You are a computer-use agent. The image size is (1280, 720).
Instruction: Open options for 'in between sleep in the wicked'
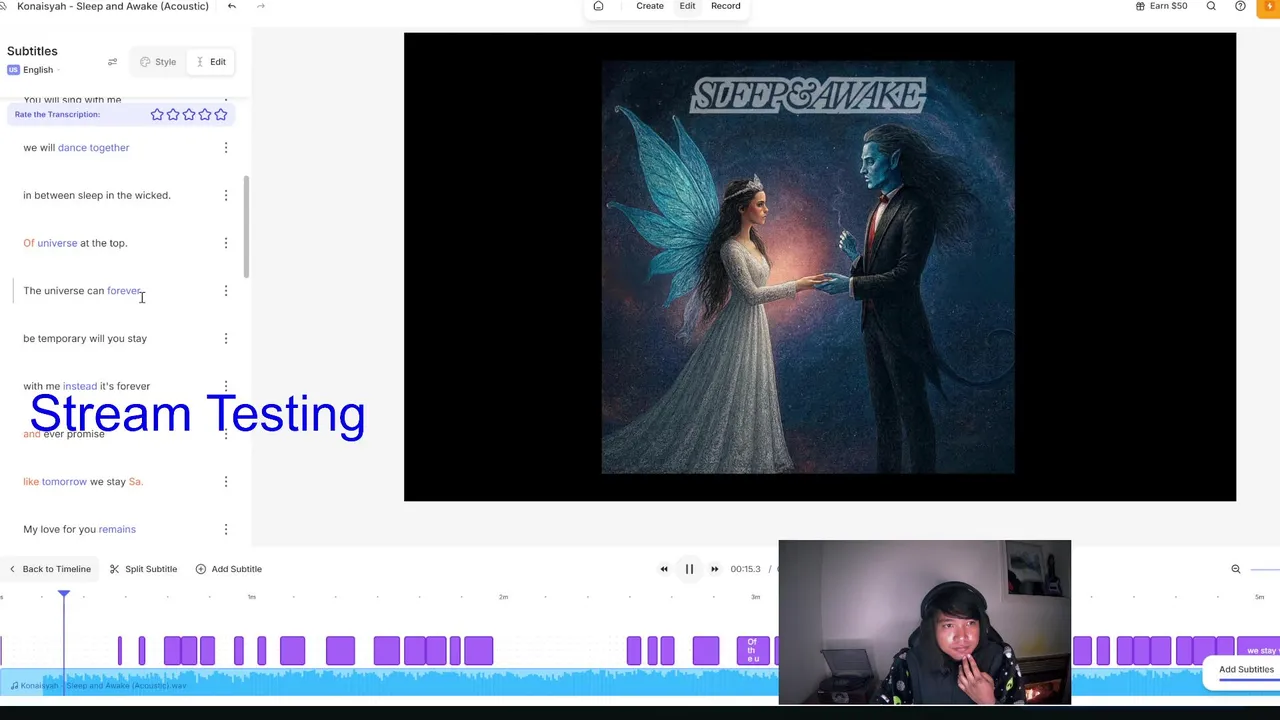[225, 195]
